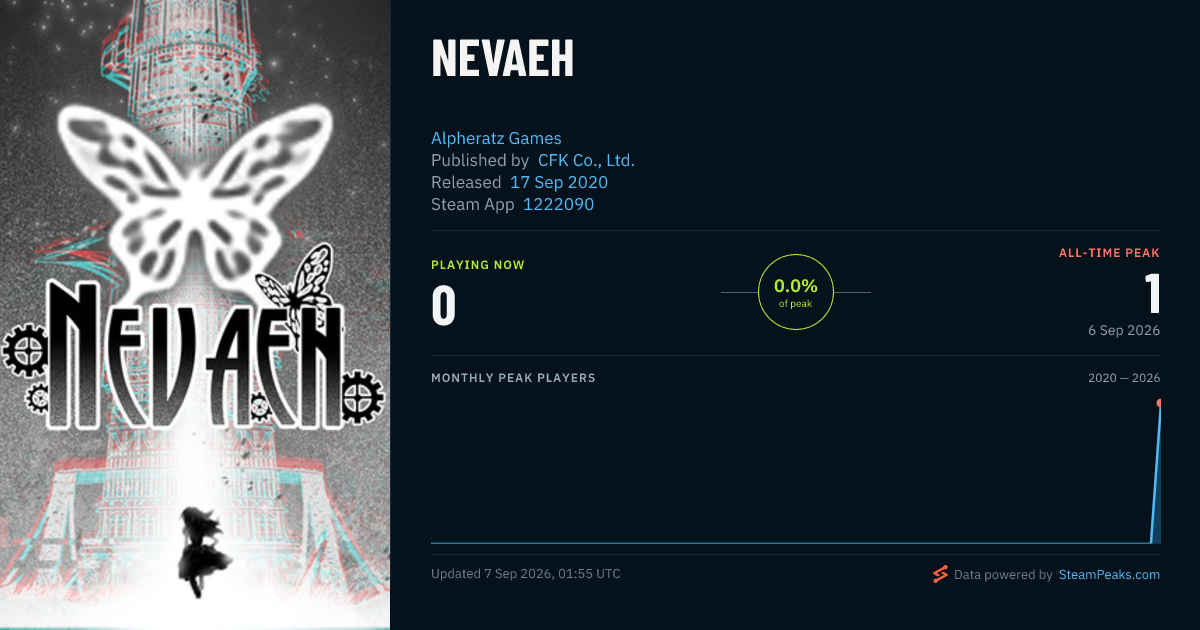The image size is (1200, 630).
Task: Click the SteamPeaks logo icon
Action: pos(940,574)
